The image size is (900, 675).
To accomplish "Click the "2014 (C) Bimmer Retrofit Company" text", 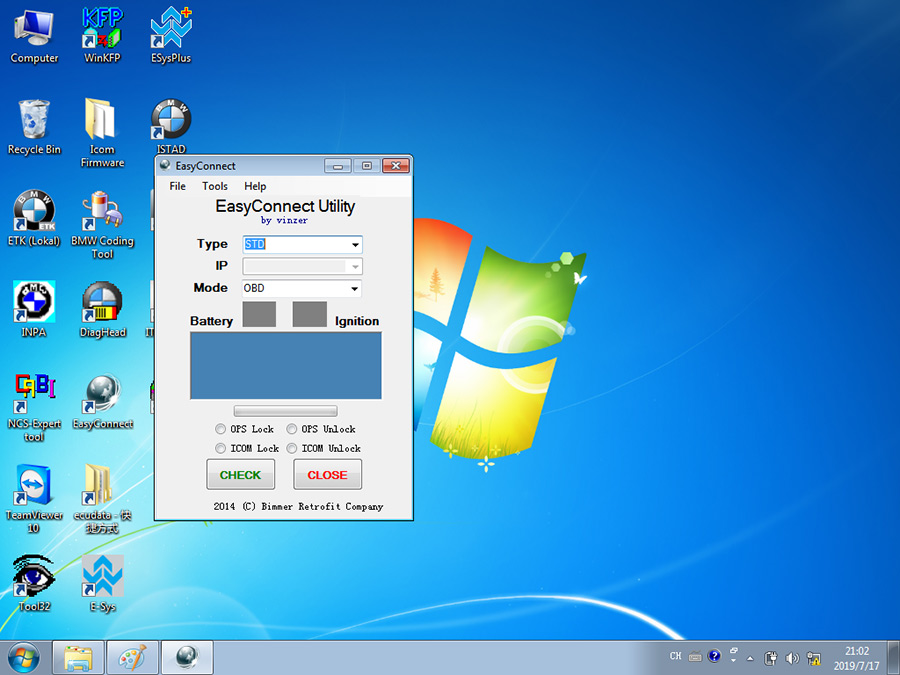I will coord(298,506).
